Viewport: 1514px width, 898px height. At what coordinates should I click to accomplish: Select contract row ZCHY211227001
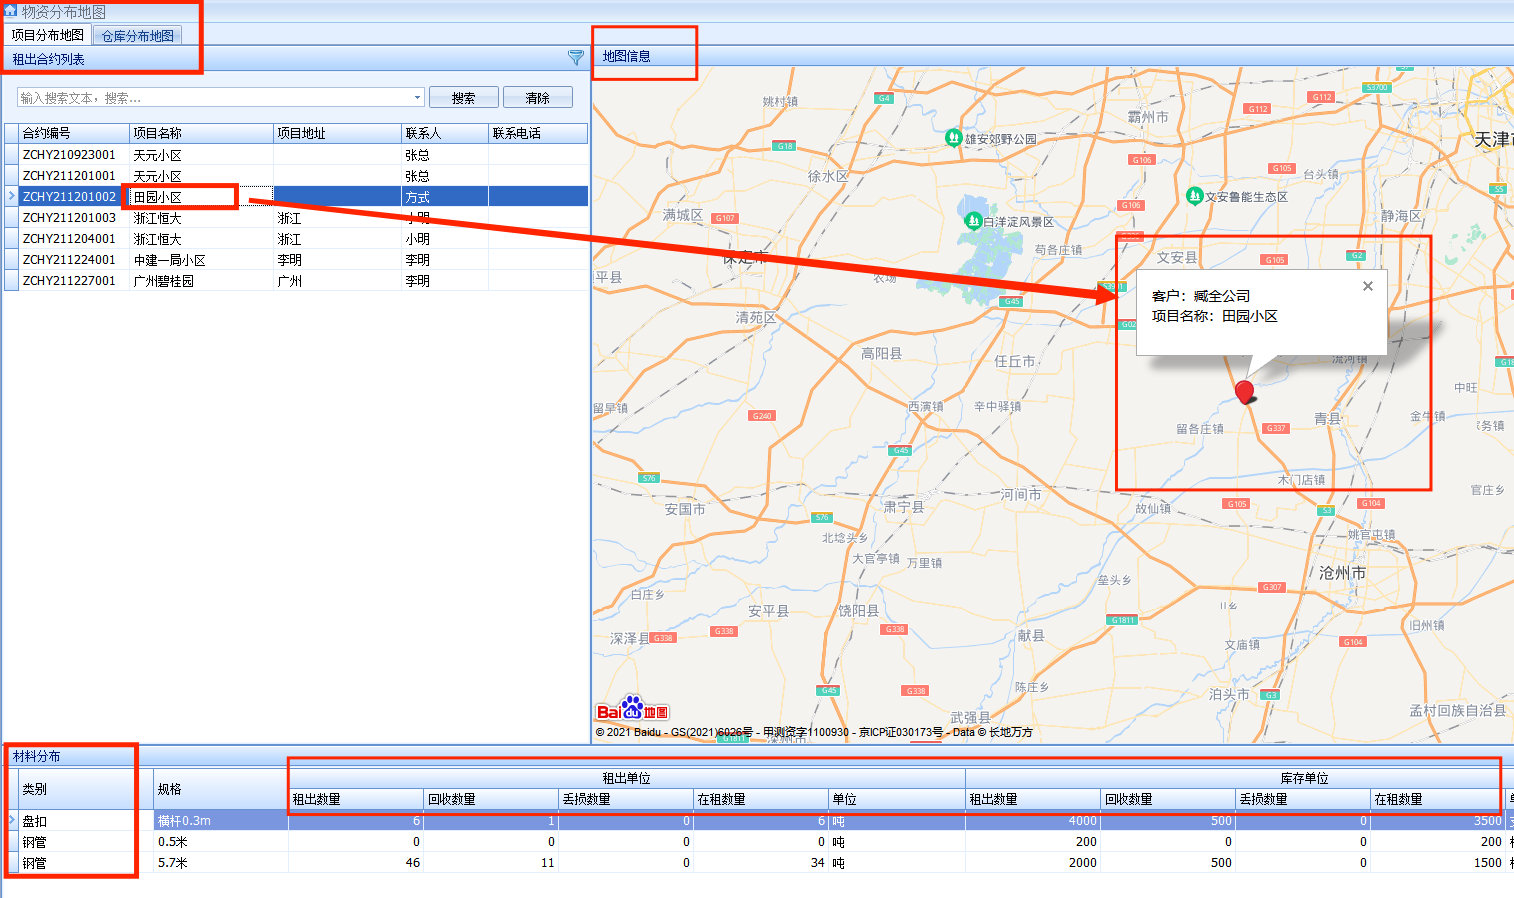pyautogui.click(x=296, y=281)
